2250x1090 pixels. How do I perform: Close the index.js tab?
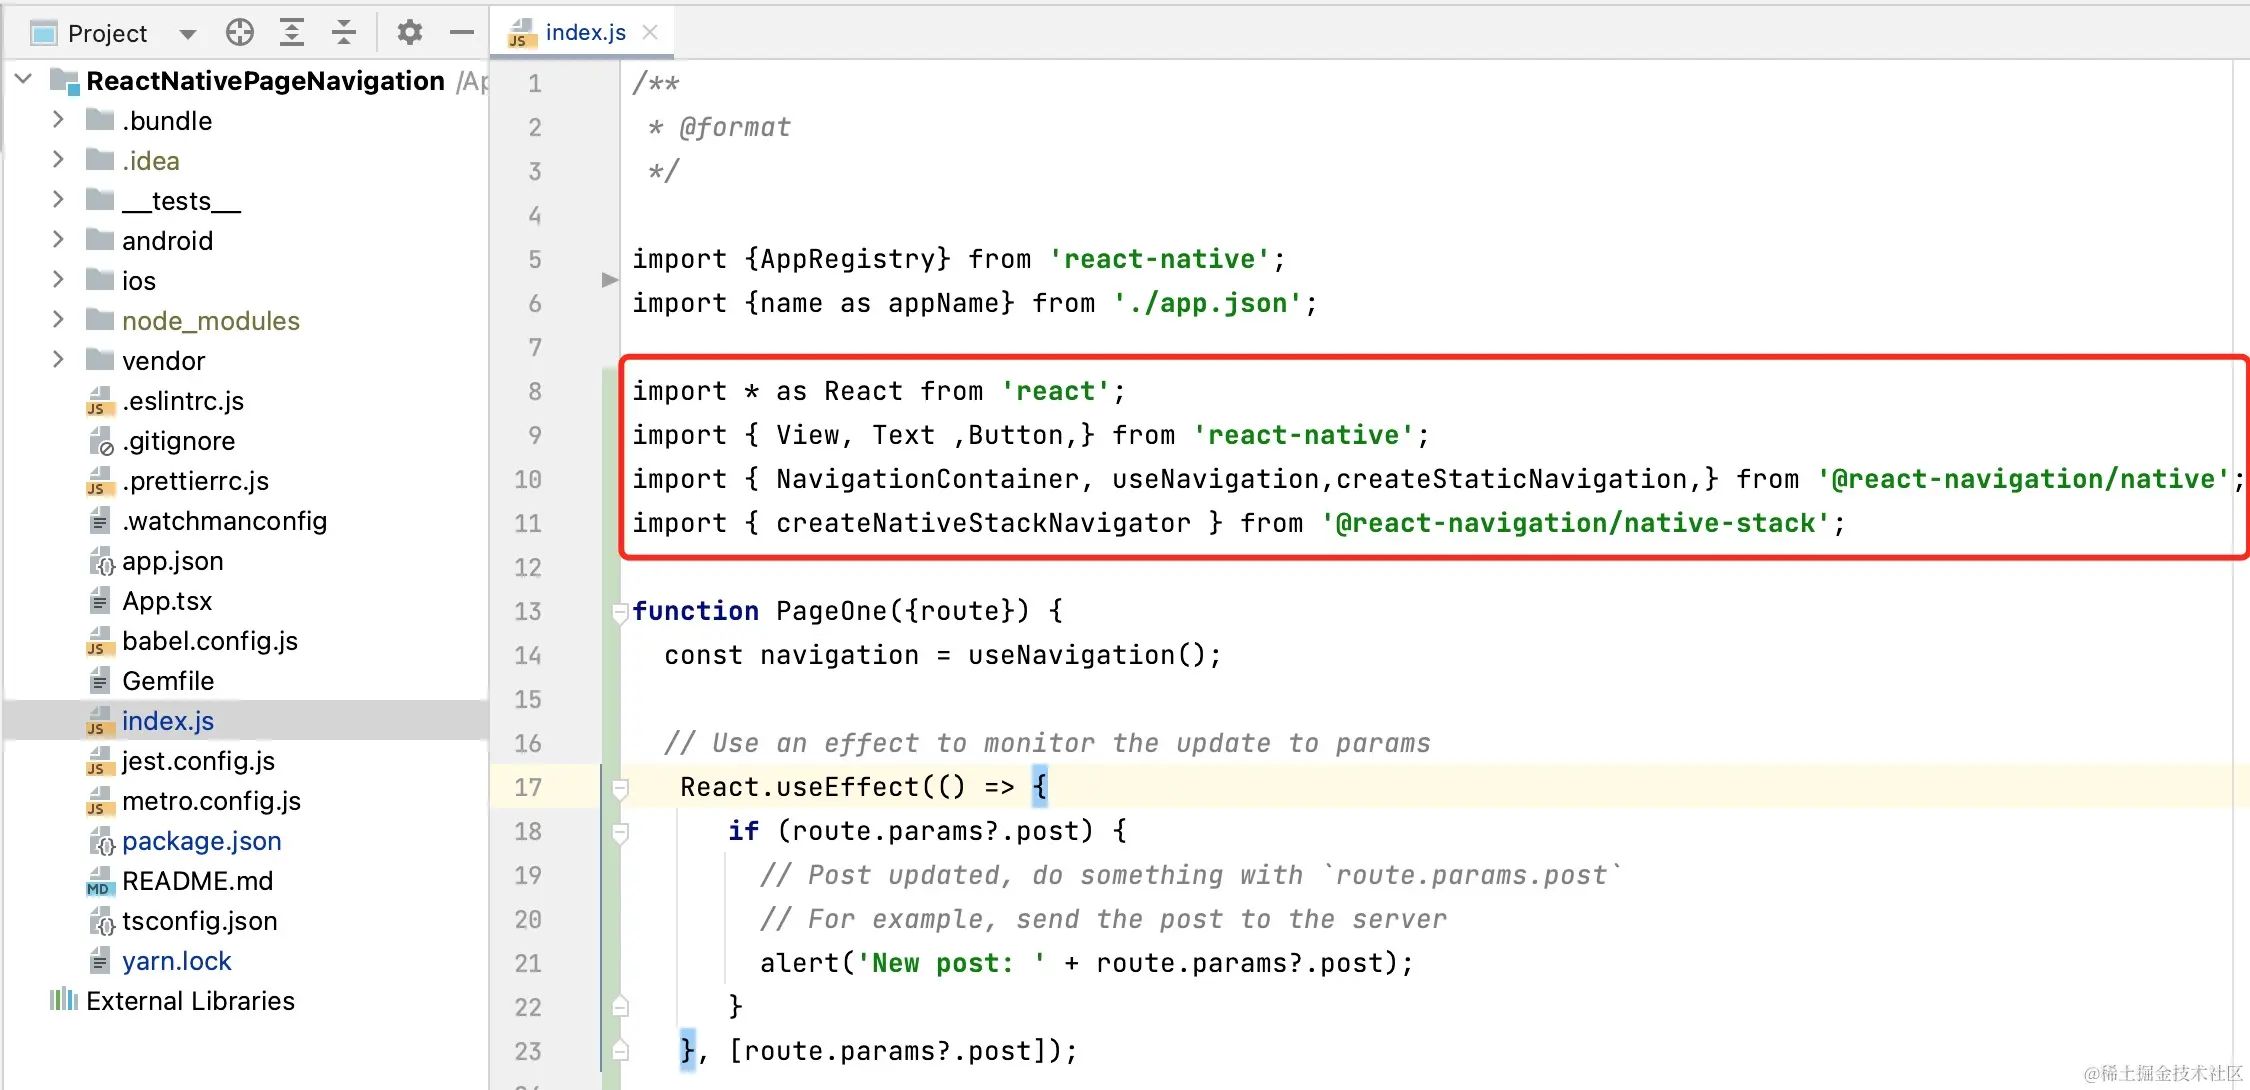(x=650, y=33)
